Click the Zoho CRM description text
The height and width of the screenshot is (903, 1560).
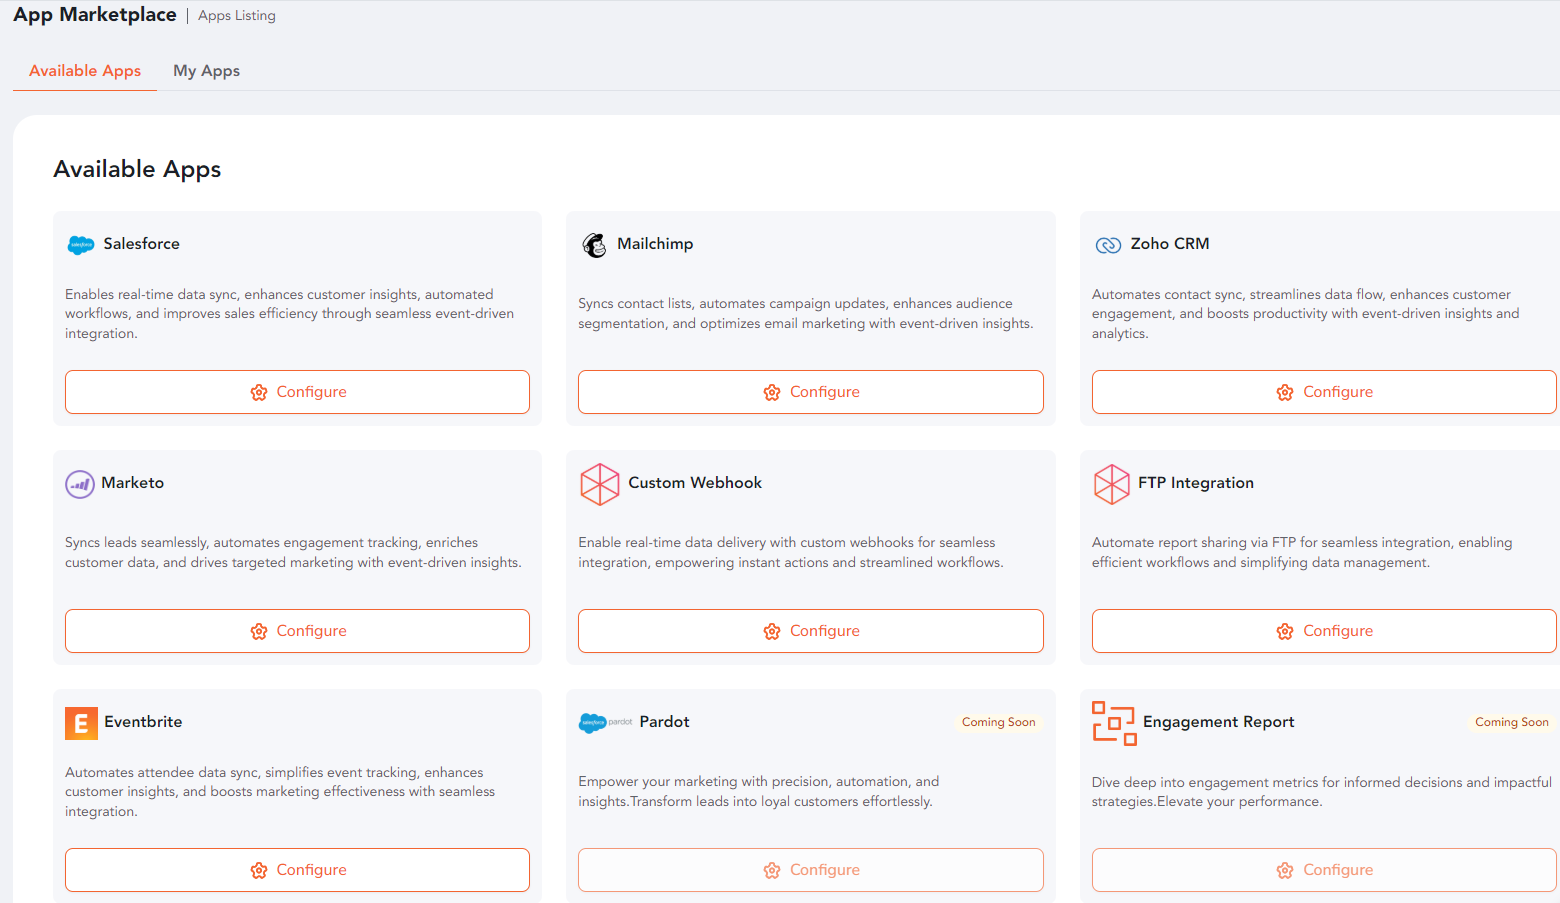1305,314
